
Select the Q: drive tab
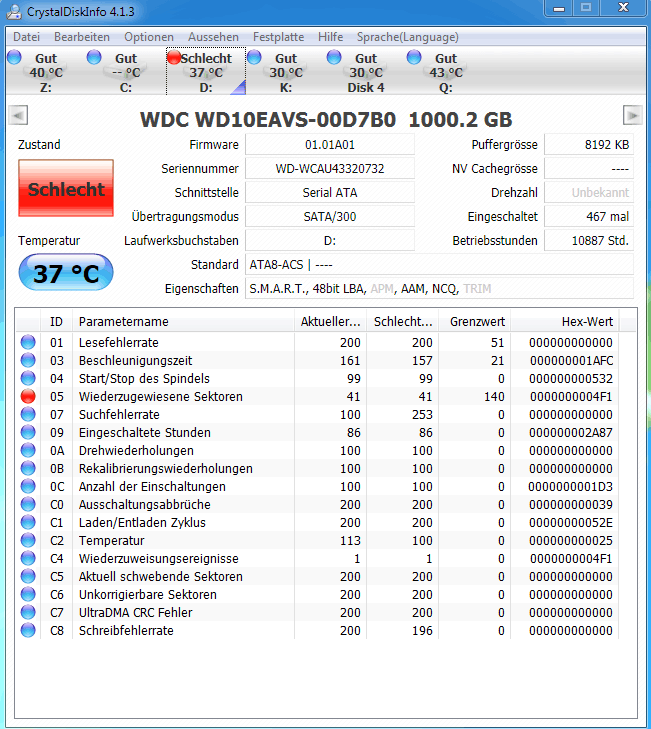446,72
